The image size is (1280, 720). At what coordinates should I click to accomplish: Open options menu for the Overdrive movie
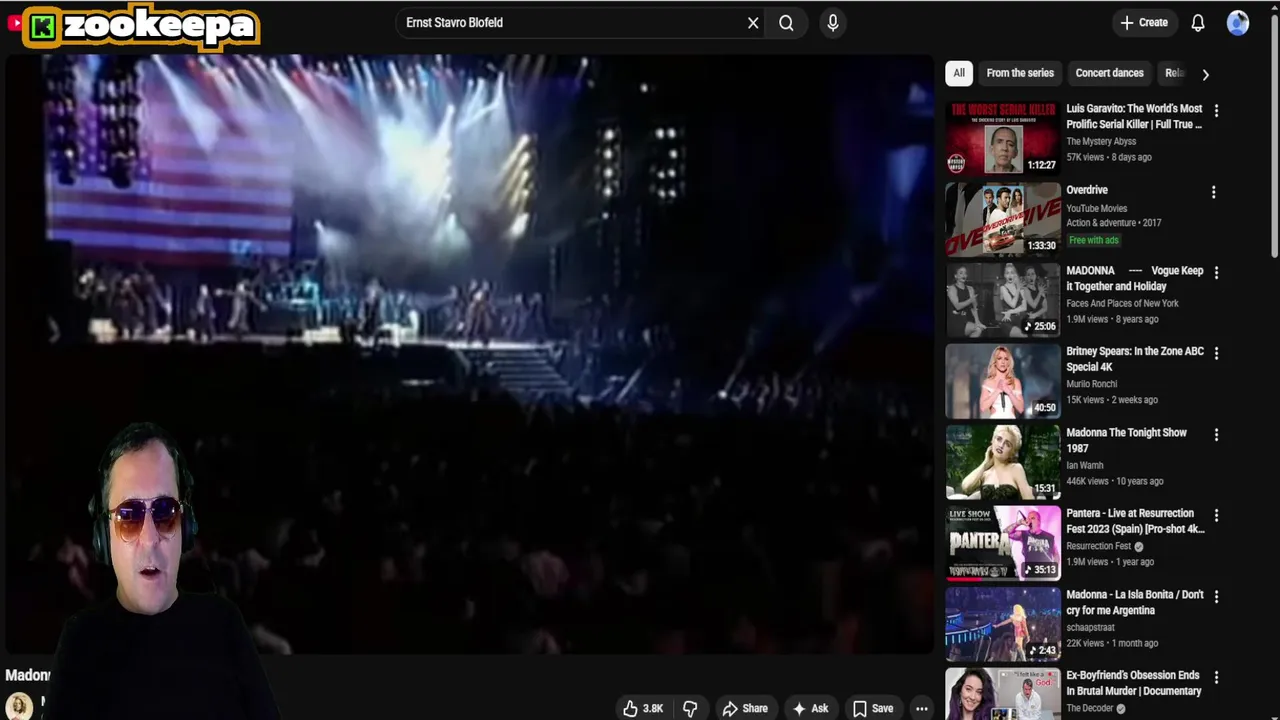1214,192
